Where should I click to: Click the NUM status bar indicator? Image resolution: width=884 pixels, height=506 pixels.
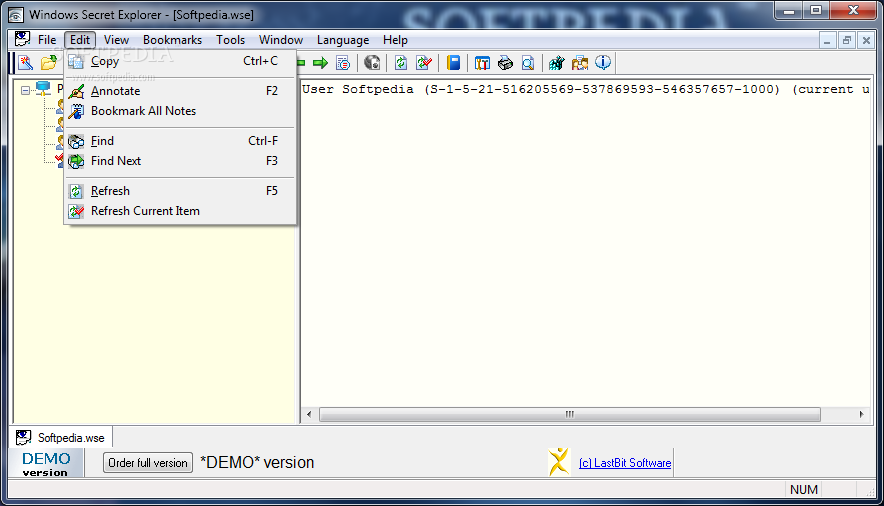[804, 490]
